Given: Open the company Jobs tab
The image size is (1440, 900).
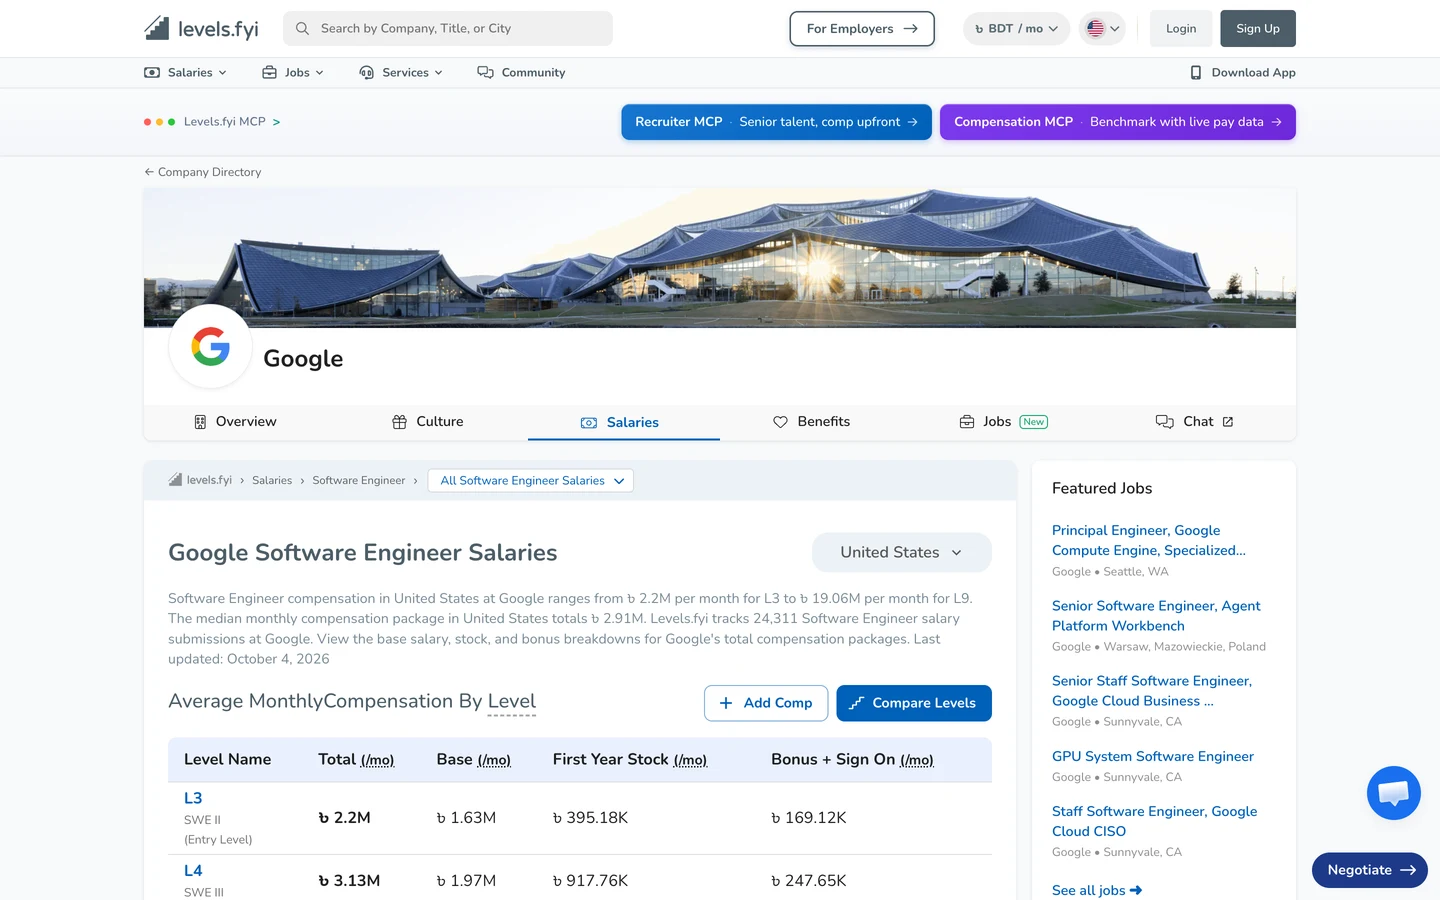Looking at the screenshot, I should pyautogui.click(x=1003, y=422).
